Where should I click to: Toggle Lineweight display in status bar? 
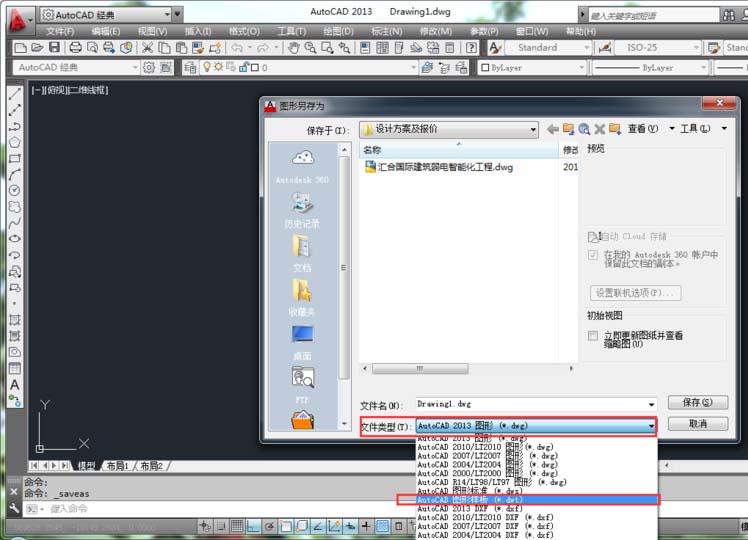[366, 527]
